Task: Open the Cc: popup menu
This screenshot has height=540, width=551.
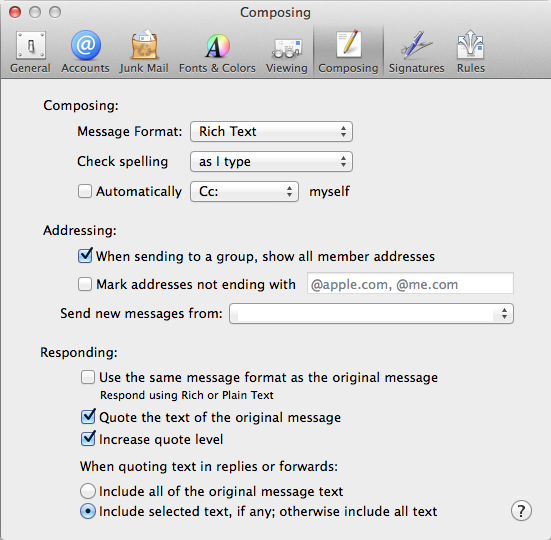Action: [x=244, y=191]
